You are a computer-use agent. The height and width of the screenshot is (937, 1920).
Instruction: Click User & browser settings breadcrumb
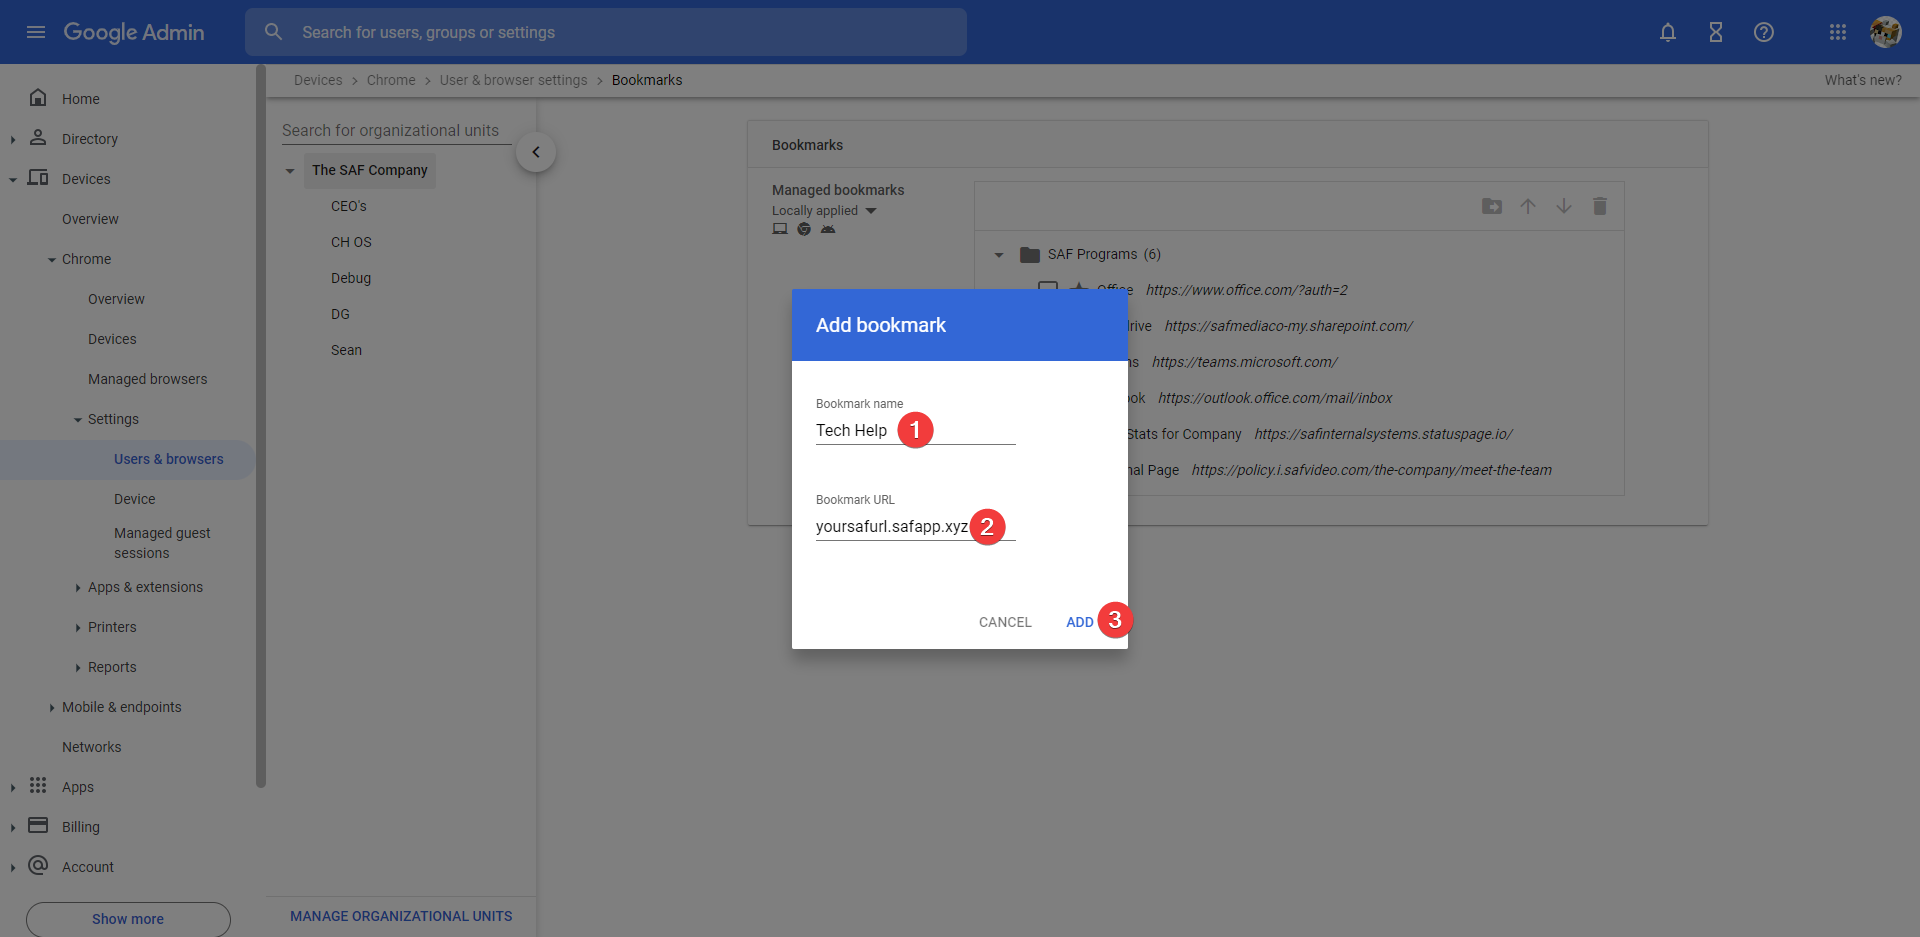(x=514, y=80)
